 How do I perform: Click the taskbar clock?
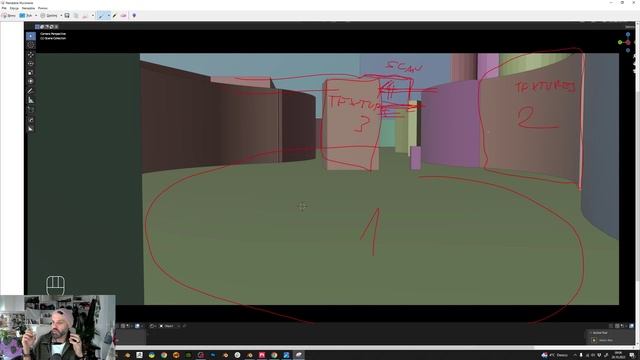pyautogui.click(x=618, y=355)
